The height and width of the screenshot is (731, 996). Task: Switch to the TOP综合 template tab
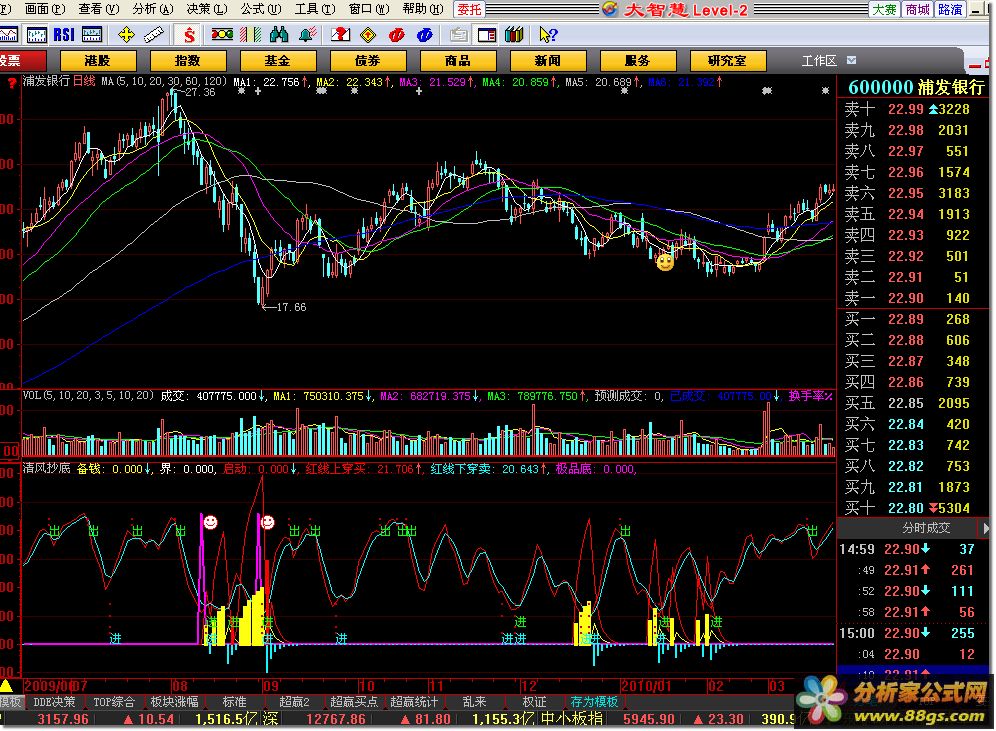[x=114, y=702]
